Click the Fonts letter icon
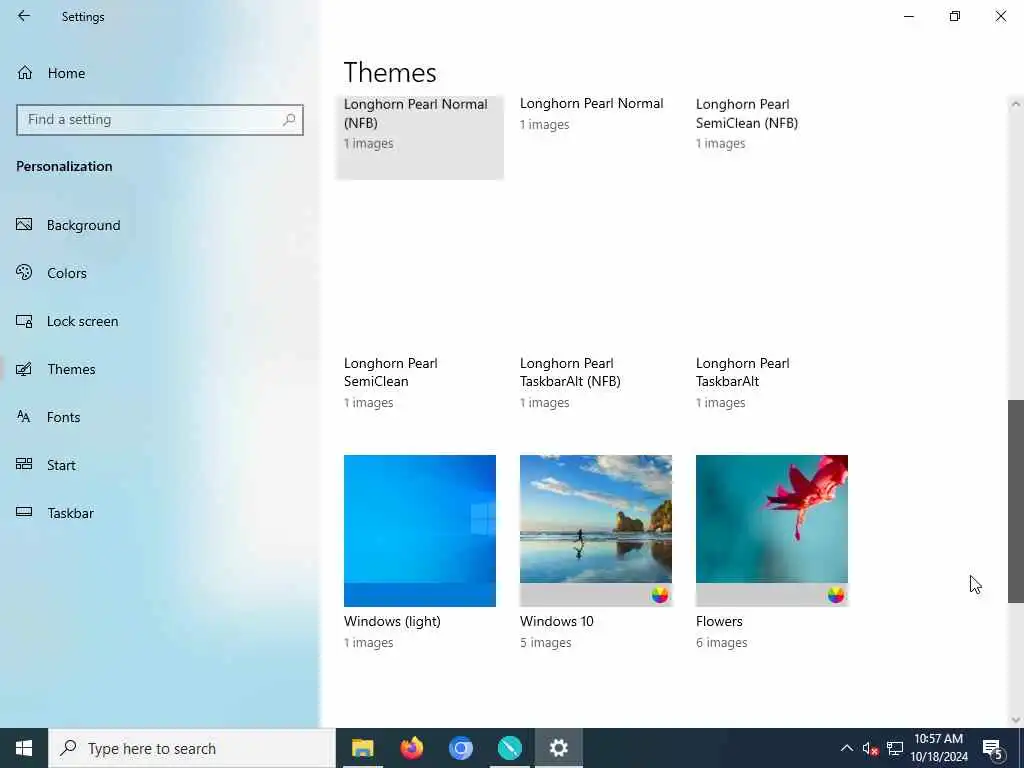Image resolution: width=1024 pixels, height=768 pixels. (24, 417)
